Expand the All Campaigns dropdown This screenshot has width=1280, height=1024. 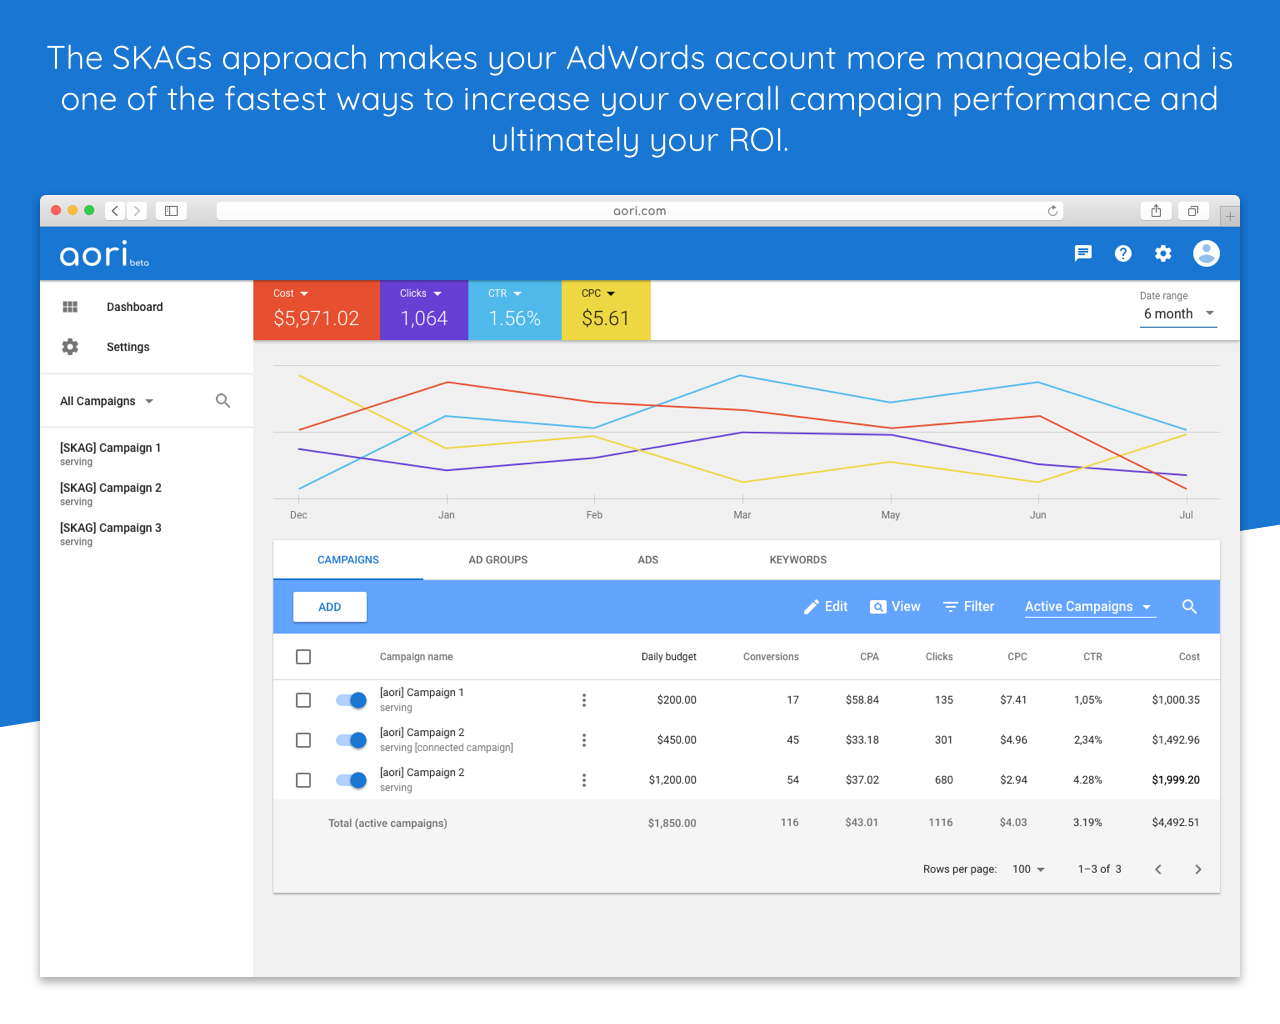107,401
